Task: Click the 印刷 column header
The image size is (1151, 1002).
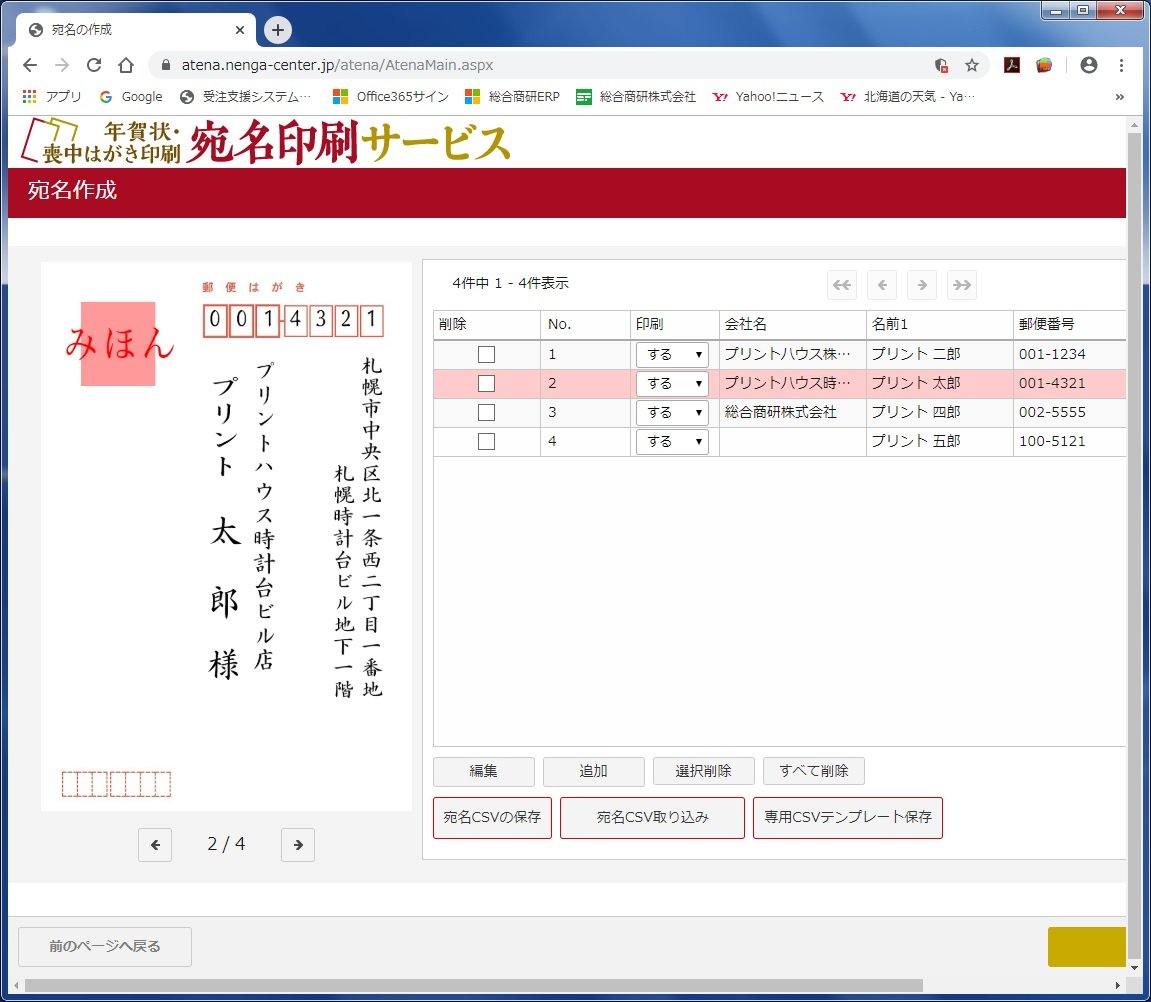Action: [x=674, y=324]
